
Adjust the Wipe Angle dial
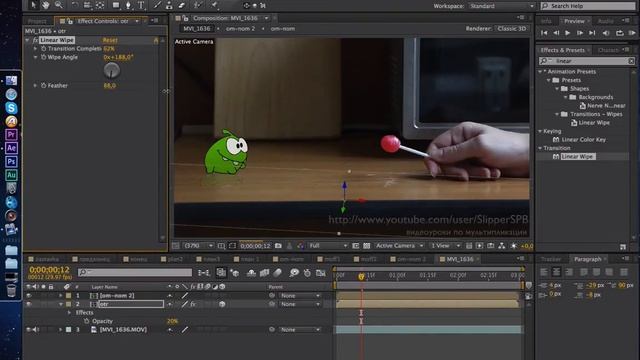pos(111,70)
